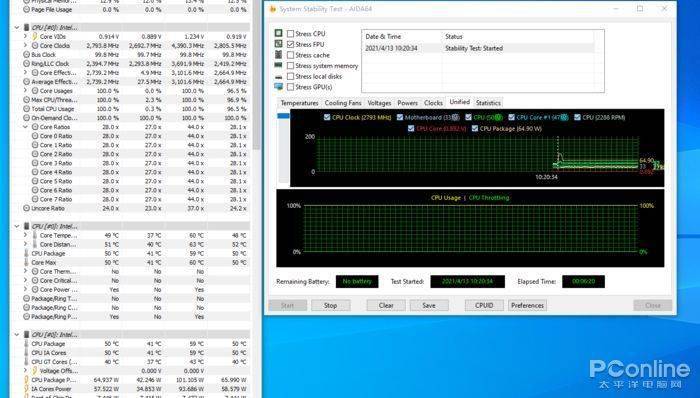Screen dimensions: 700x398
Task: Open the Statistics tab
Action: point(488,103)
